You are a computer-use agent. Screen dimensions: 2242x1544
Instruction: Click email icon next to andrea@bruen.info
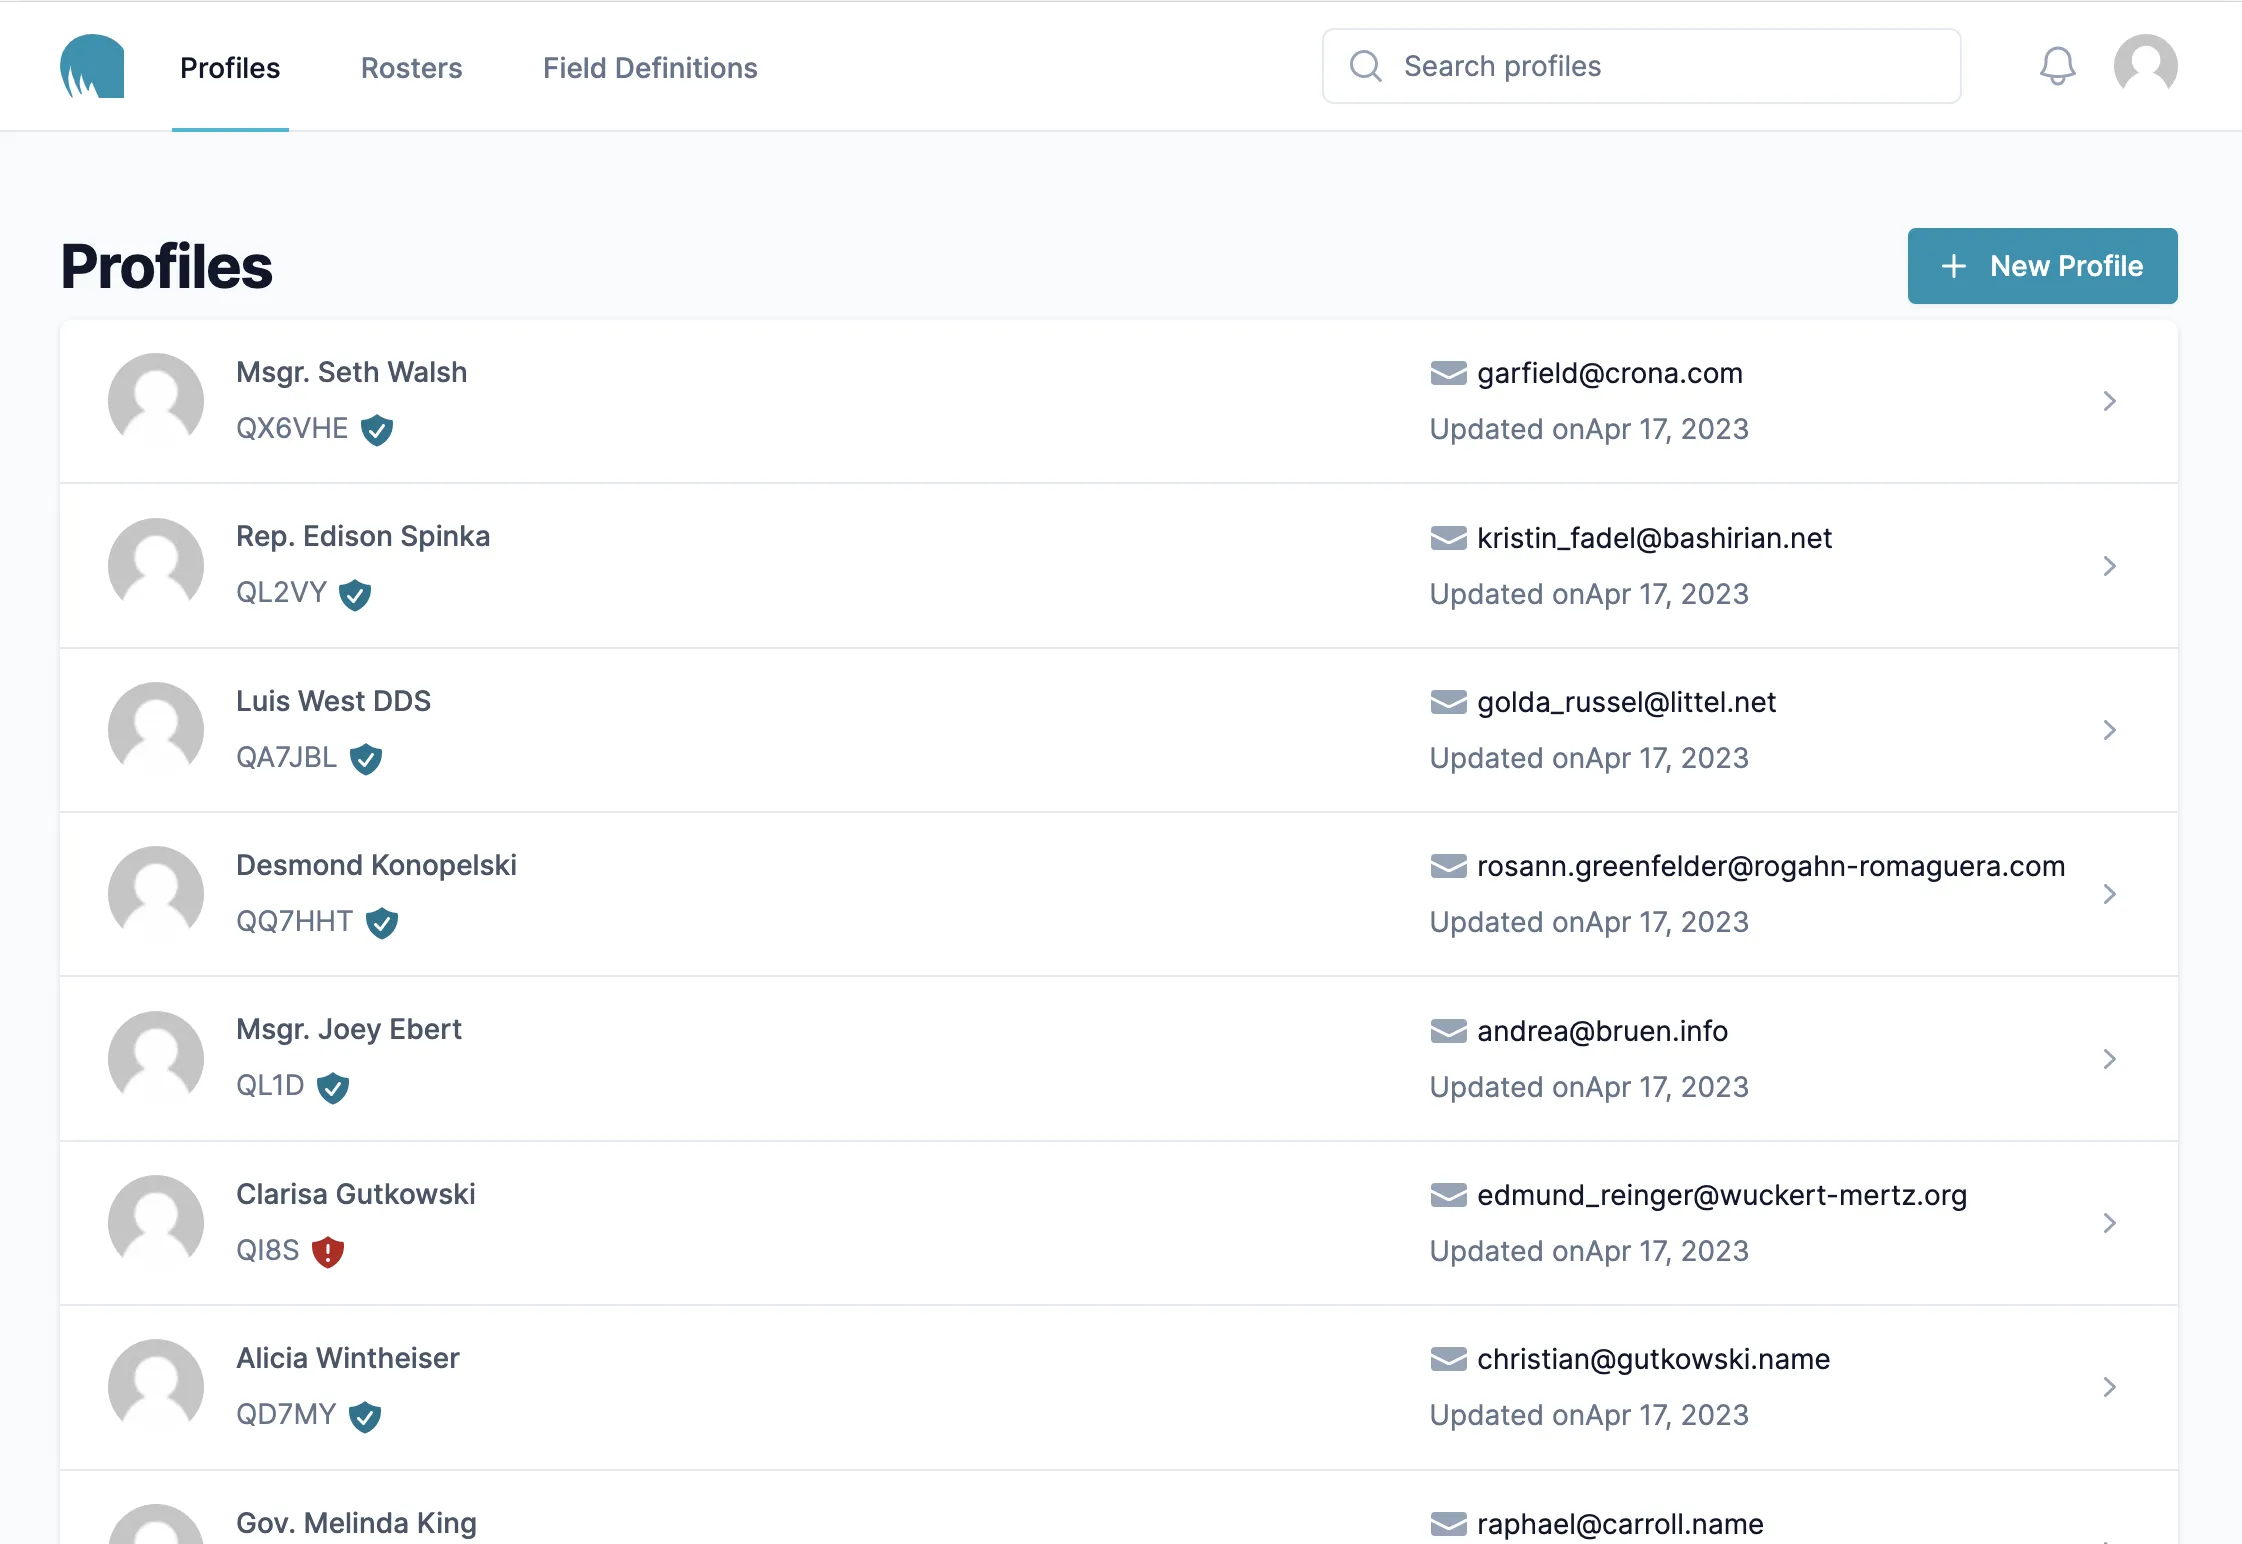(1448, 1029)
